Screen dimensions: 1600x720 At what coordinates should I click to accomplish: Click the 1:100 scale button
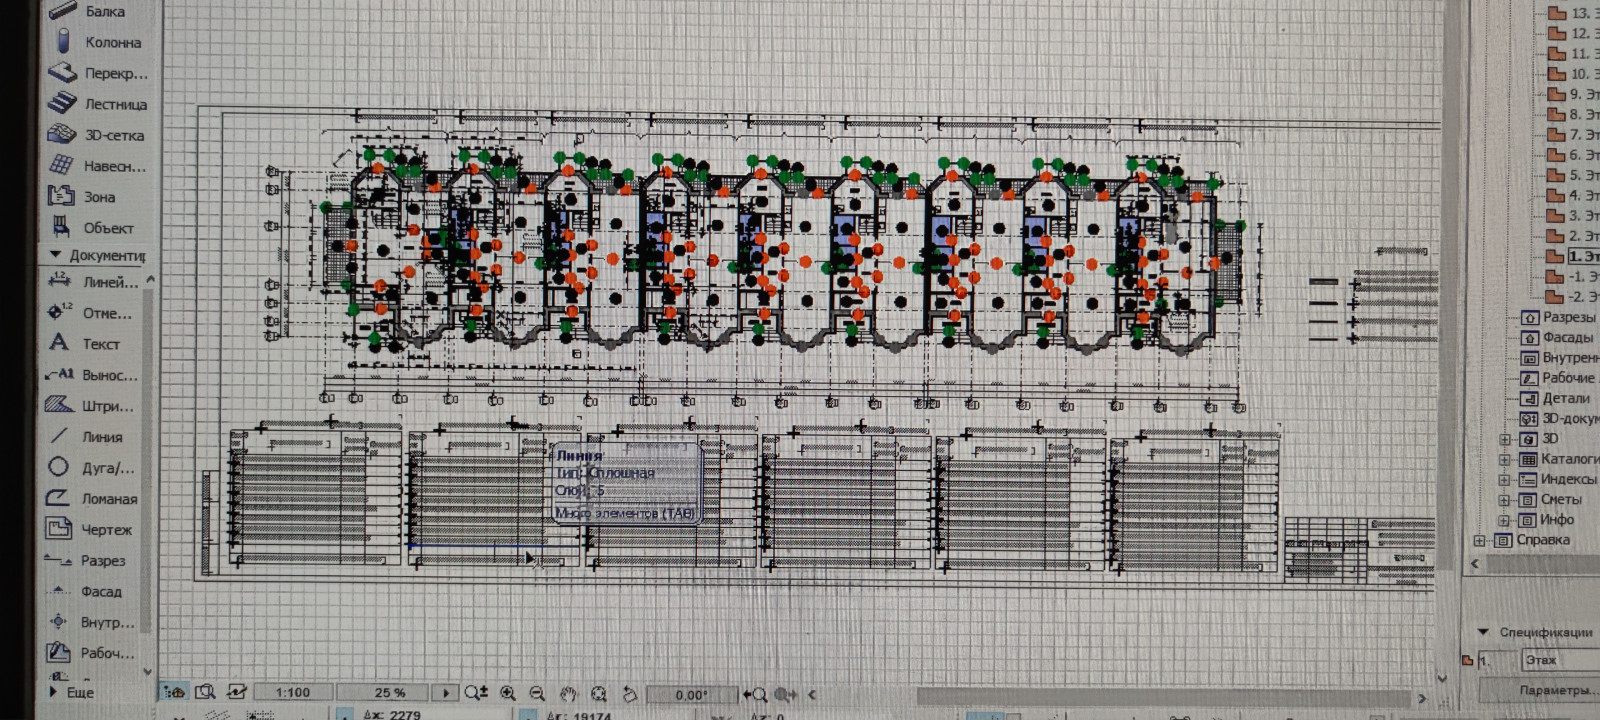coord(292,692)
